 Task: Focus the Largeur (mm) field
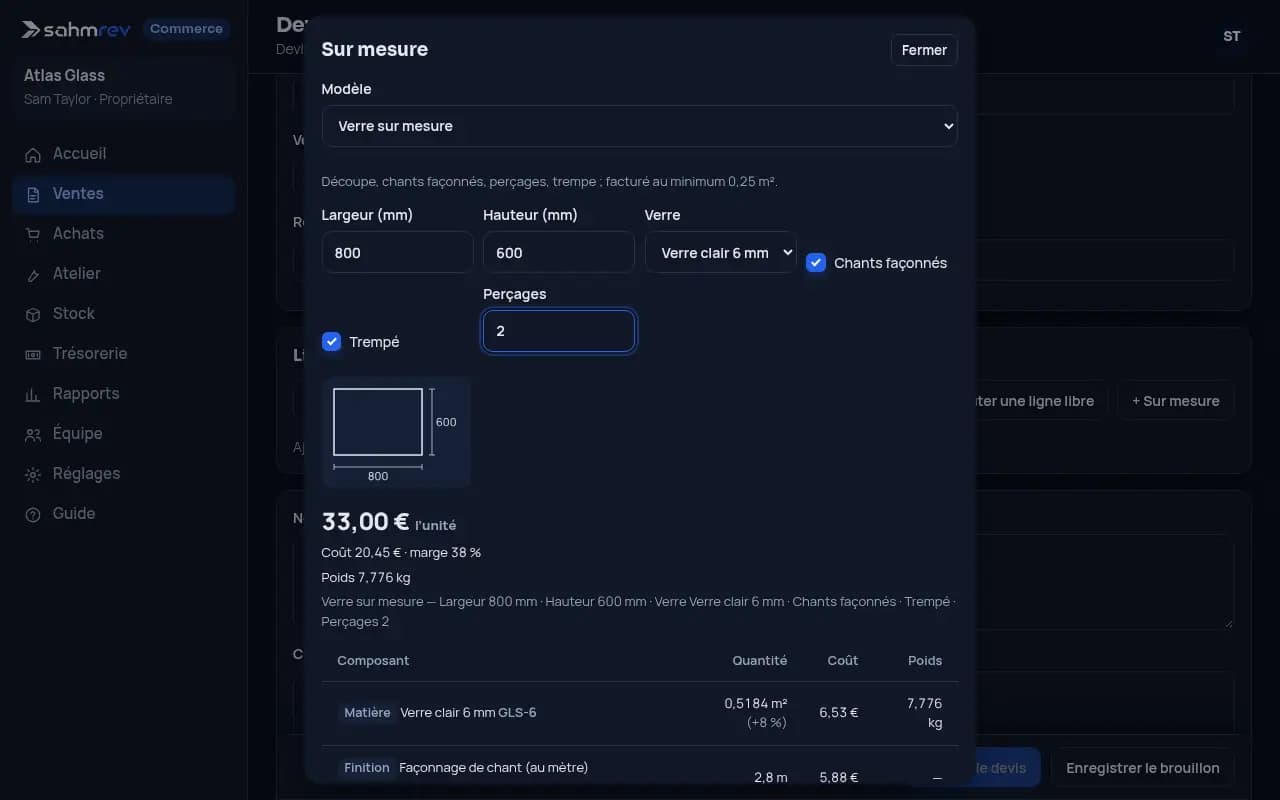point(397,252)
